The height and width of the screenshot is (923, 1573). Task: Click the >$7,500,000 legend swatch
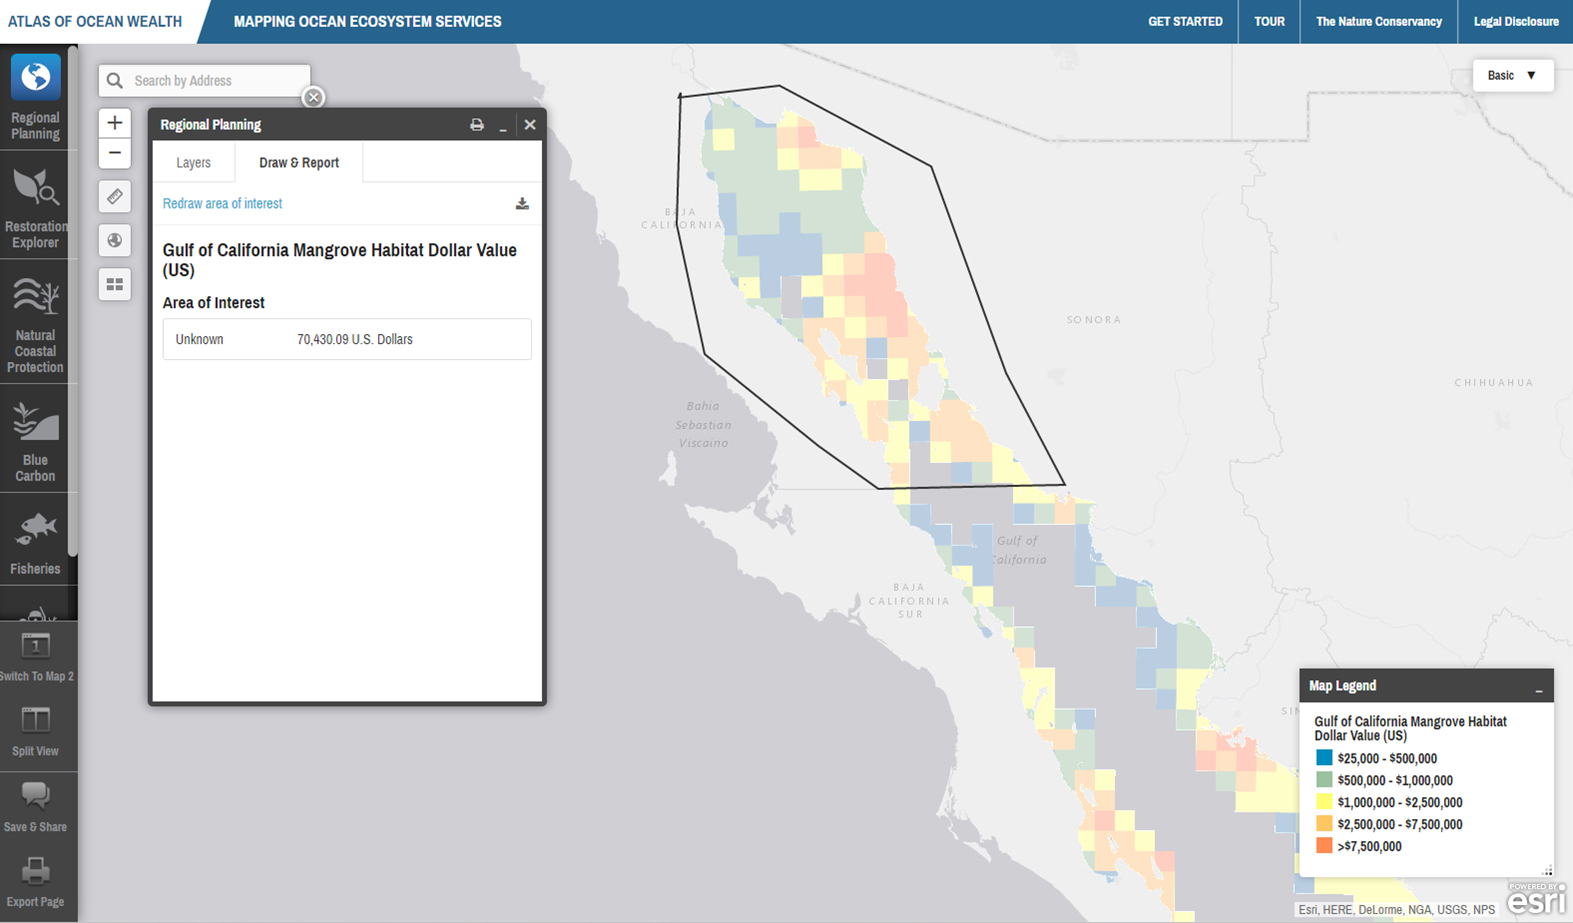(x=1324, y=846)
